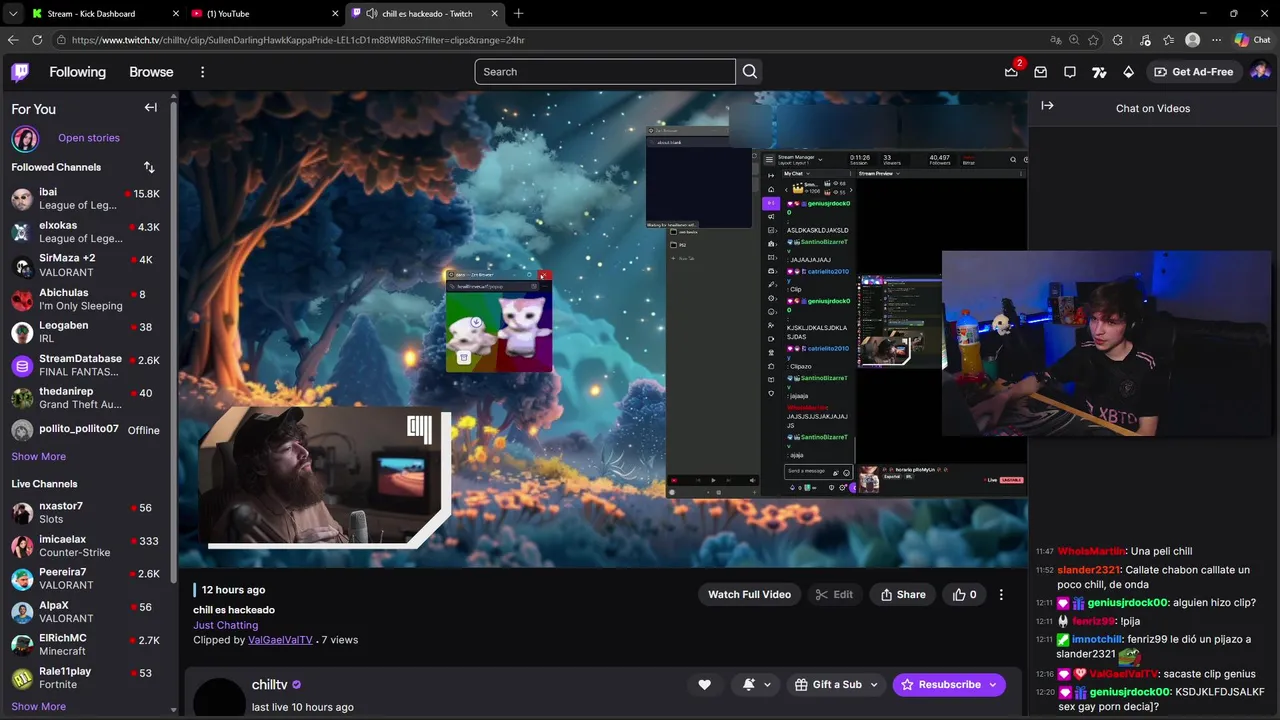This screenshot has height=720, width=1280.
Task: Open the Whispers speech bubble icon
Action: click(x=1070, y=72)
